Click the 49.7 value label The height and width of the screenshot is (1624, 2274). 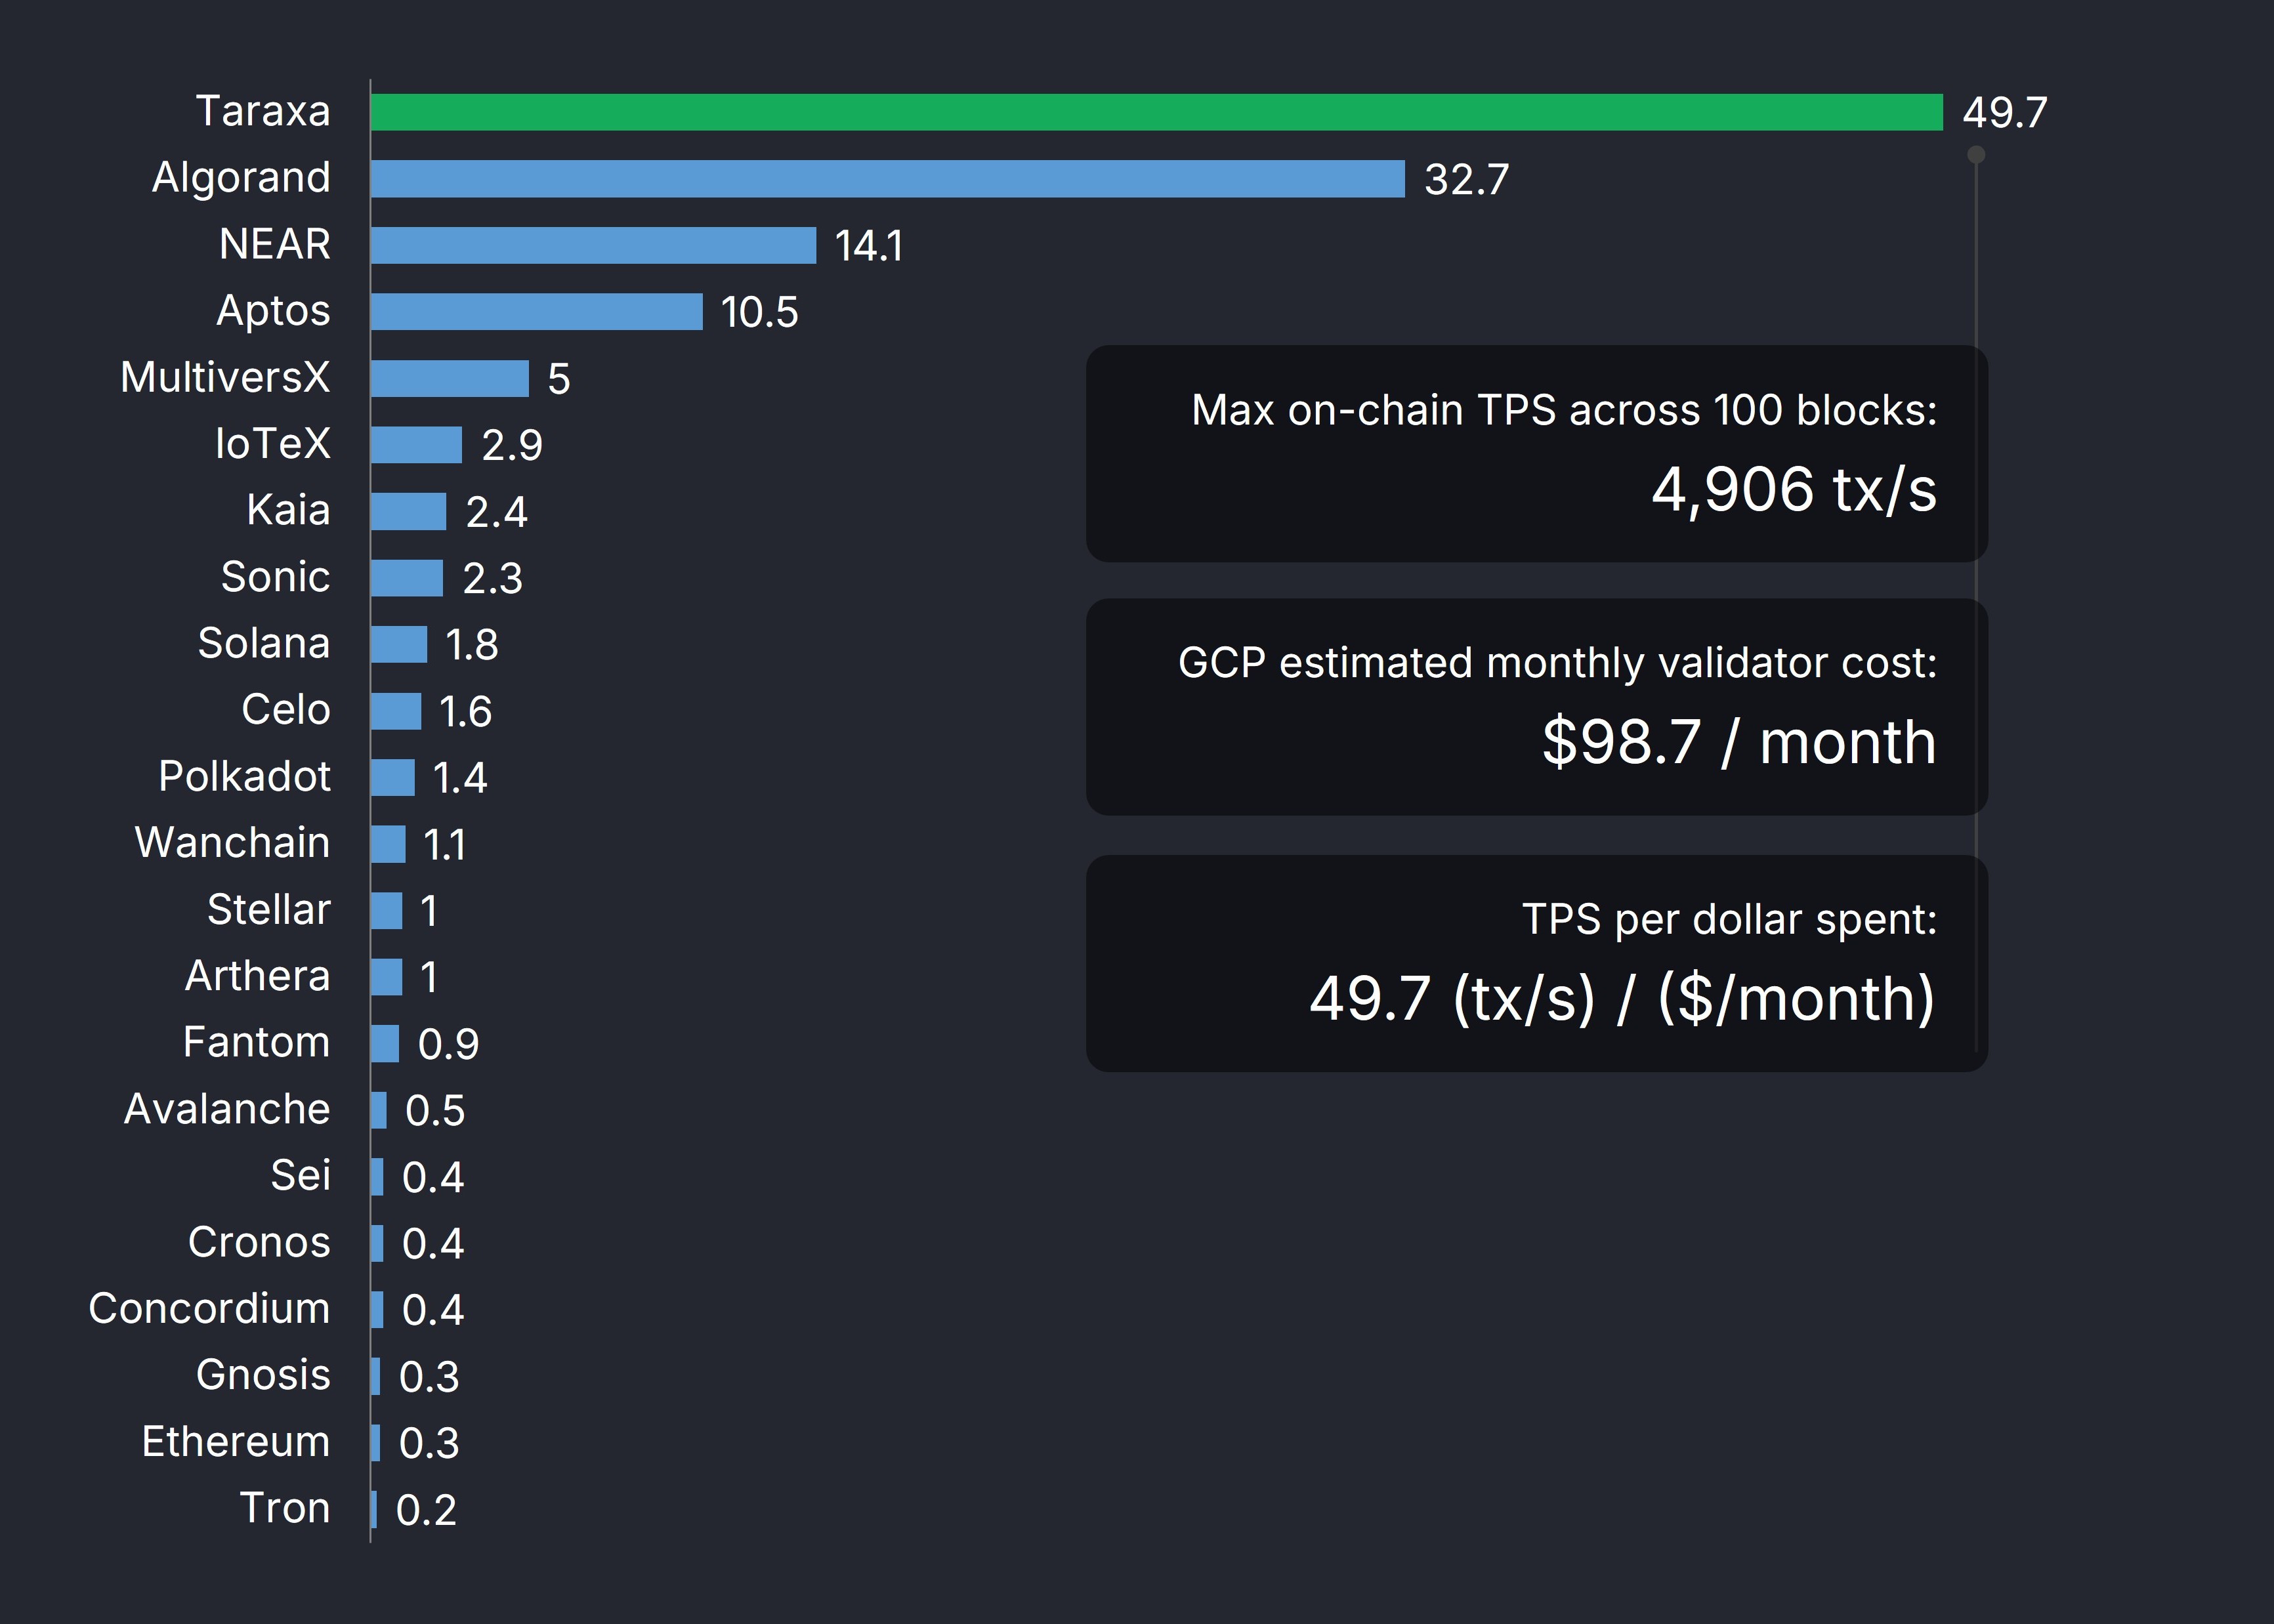(2005, 112)
